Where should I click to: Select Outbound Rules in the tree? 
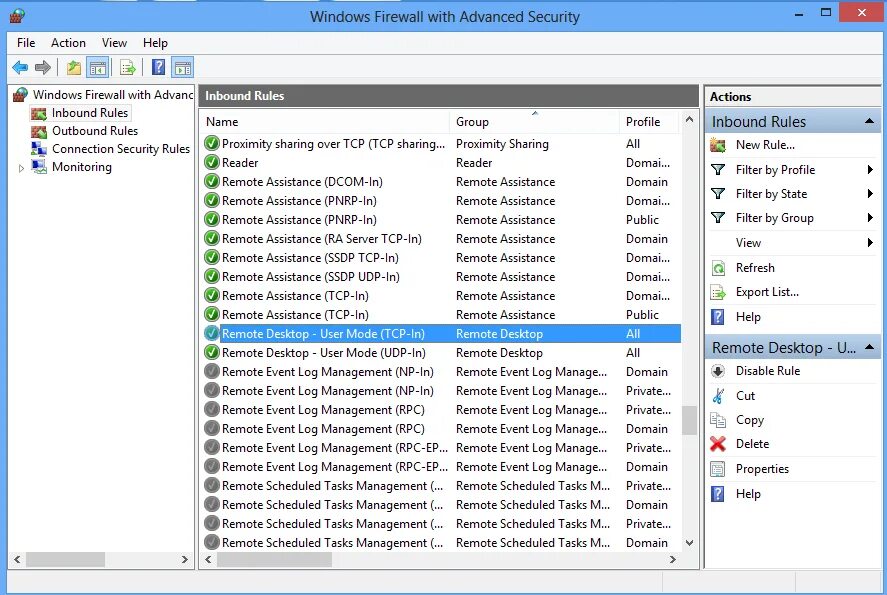(95, 131)
